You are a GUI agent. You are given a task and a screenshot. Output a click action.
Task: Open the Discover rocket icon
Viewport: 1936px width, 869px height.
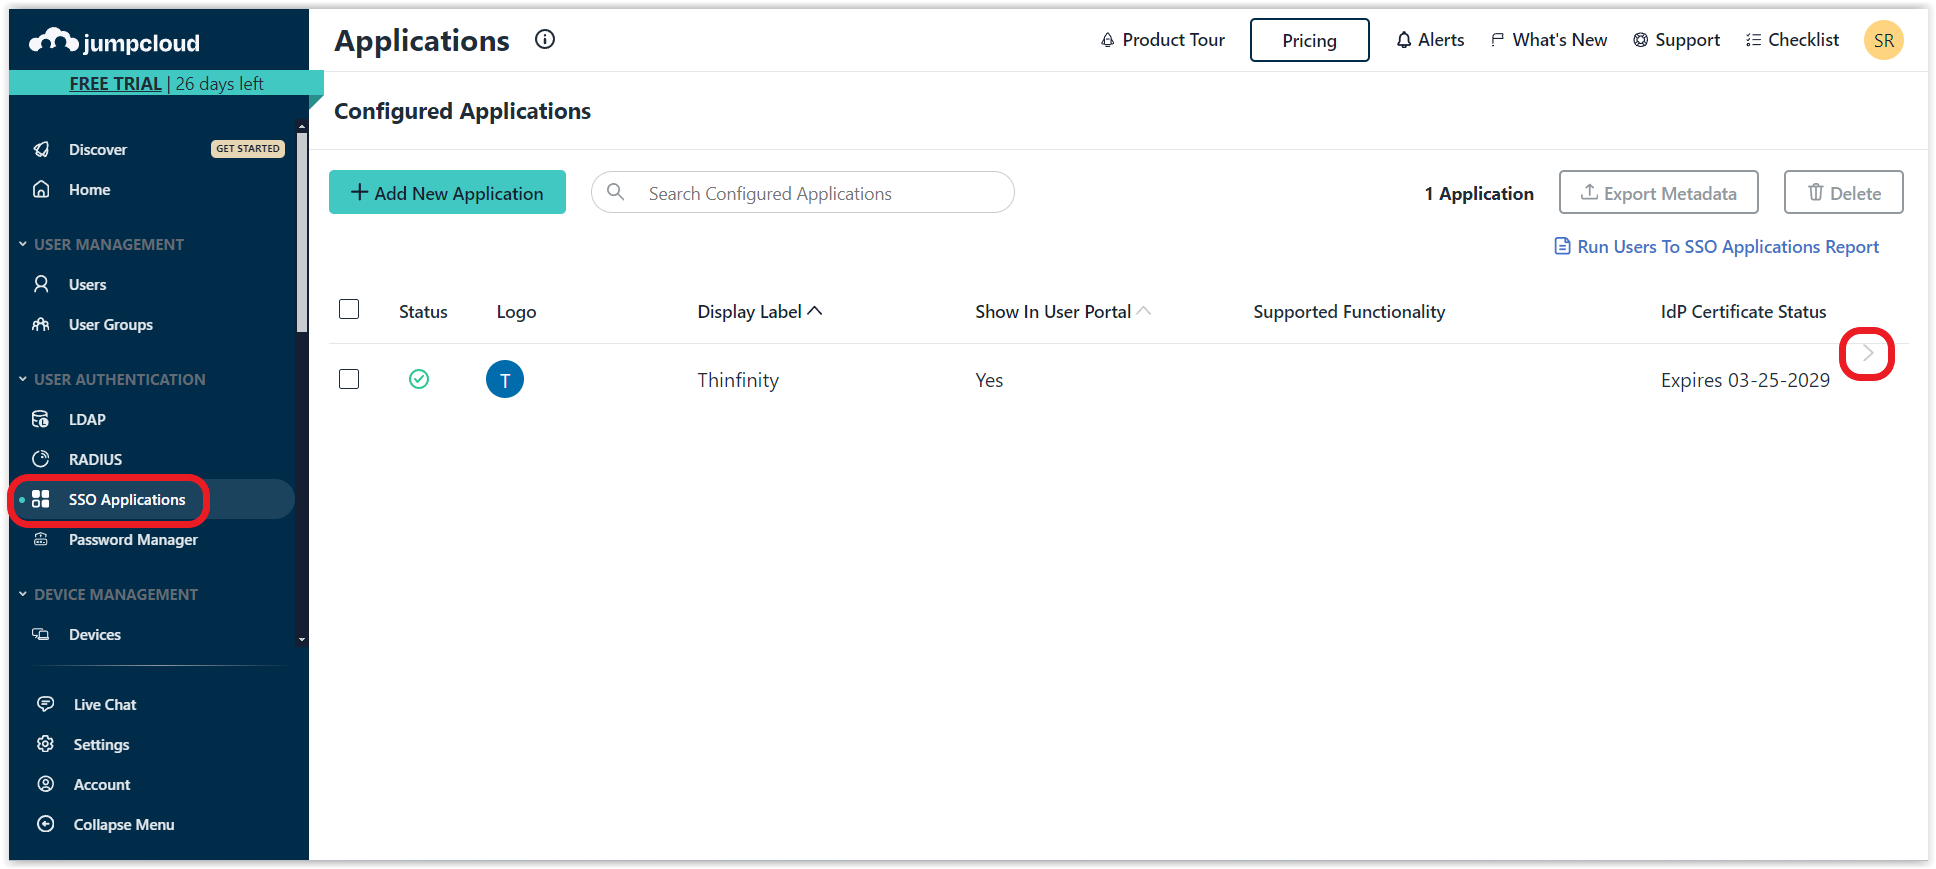[x=41, y=149]
